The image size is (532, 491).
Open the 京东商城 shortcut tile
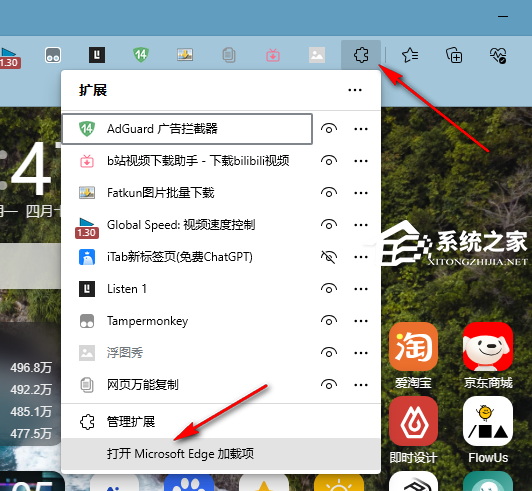[488, 356]
